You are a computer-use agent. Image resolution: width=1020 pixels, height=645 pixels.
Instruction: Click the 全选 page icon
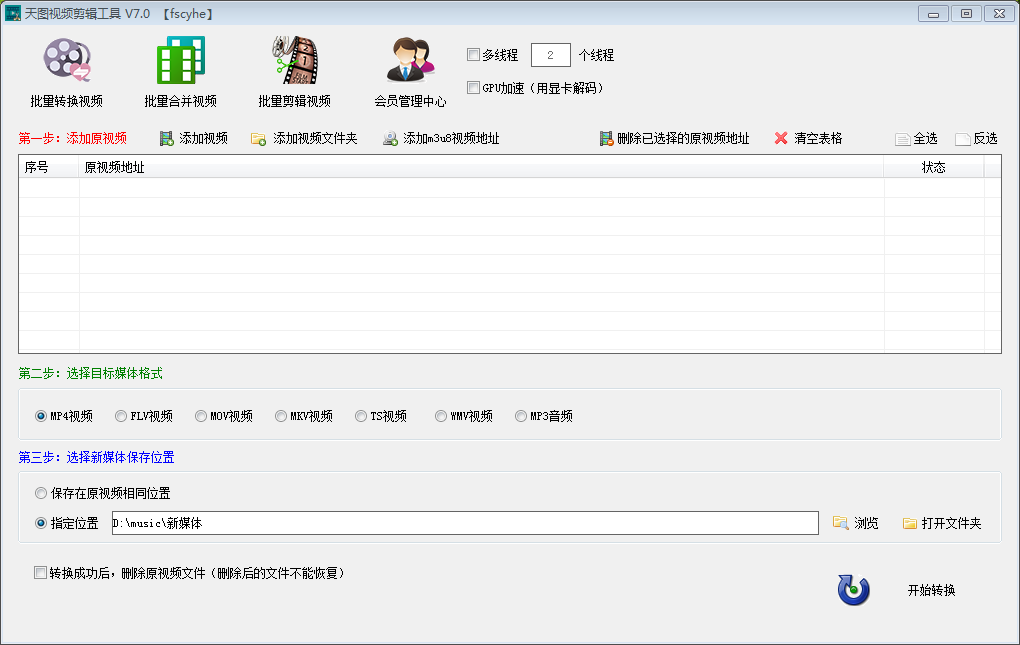pyautogui.click(x=902, y=139)
